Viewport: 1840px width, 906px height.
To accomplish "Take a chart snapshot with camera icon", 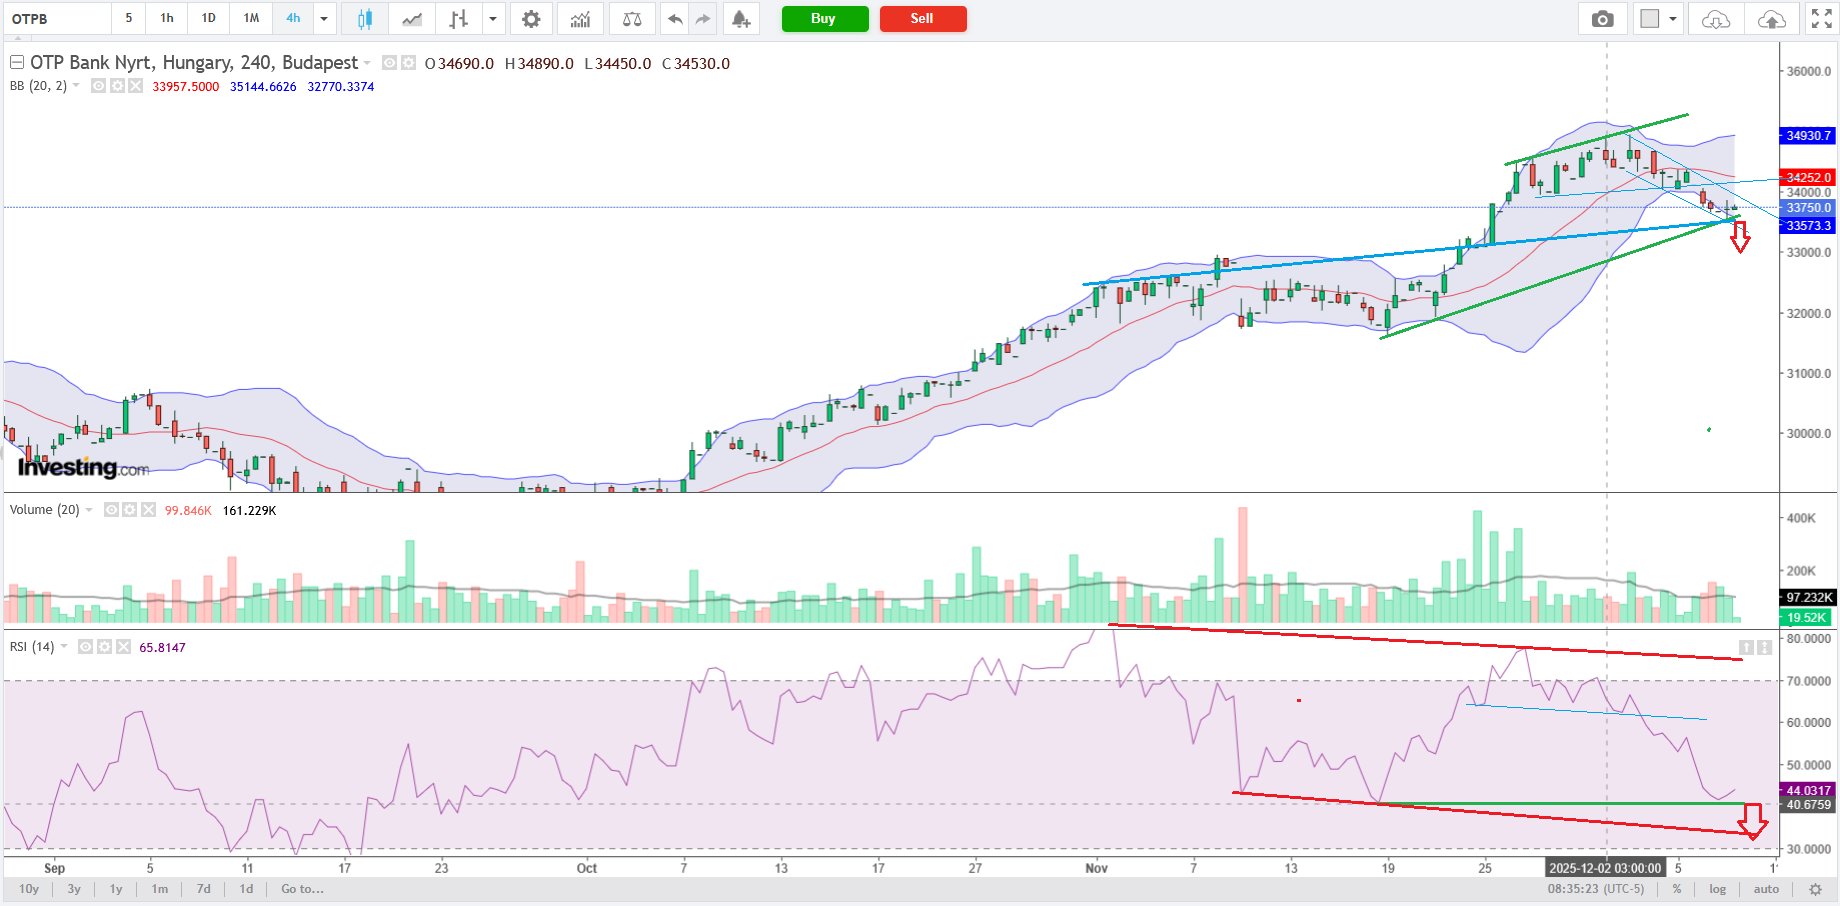I will (x=1602, y=19).
